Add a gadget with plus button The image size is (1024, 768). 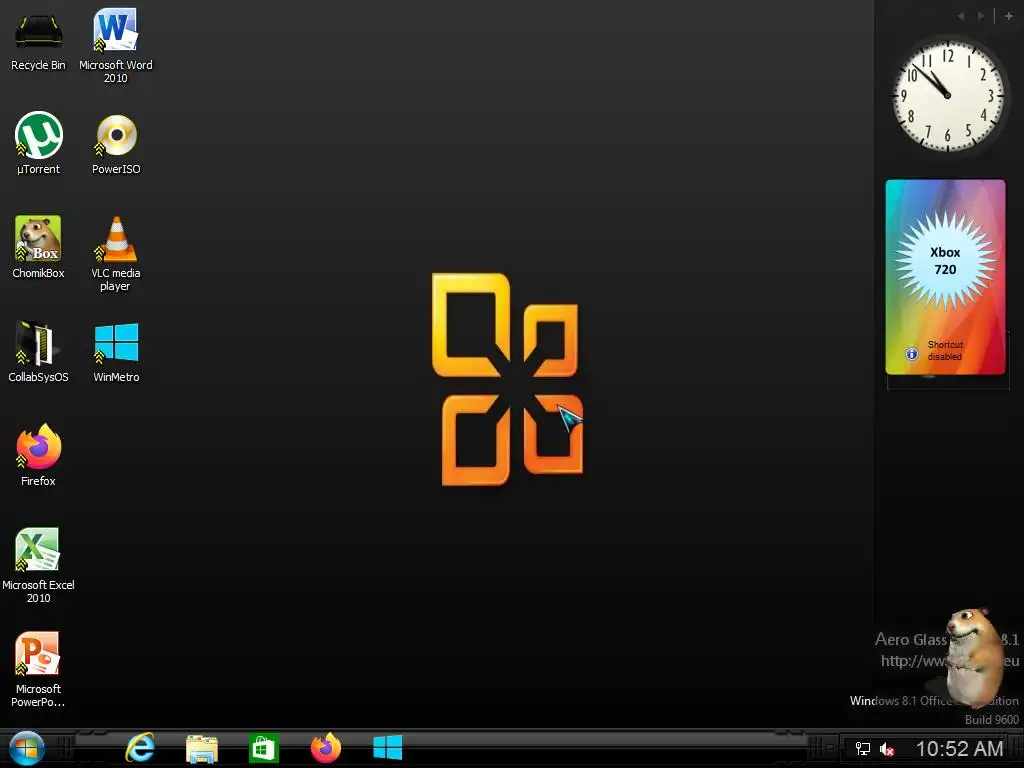(1008, 16)
